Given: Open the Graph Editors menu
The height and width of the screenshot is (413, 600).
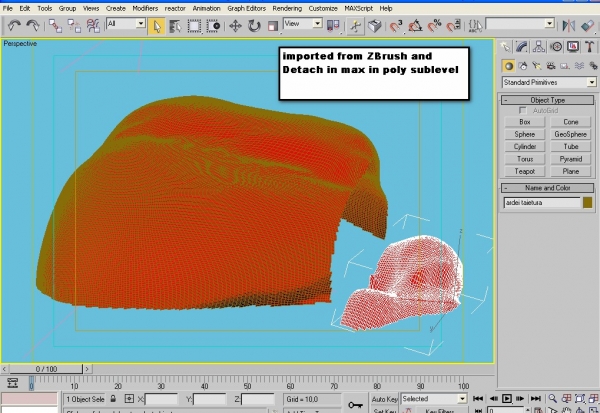Looking at the screenshot, I should pyautogui.click(x=246, y=8).
